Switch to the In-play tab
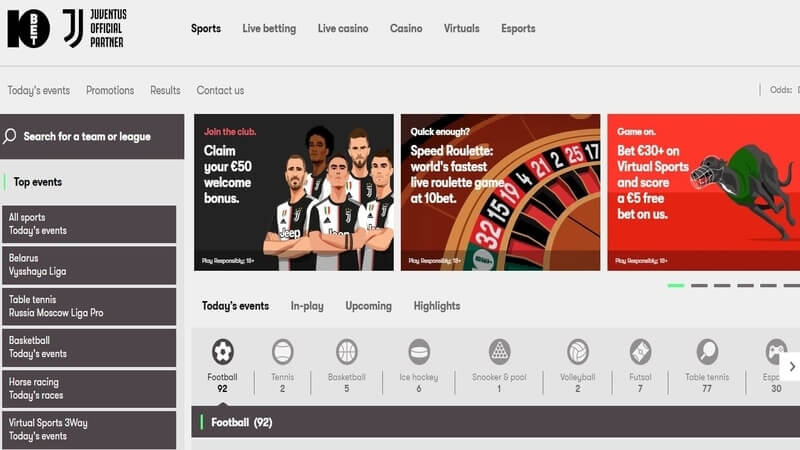The height and width of the screenshot is (450, 800). coord(307,306)
